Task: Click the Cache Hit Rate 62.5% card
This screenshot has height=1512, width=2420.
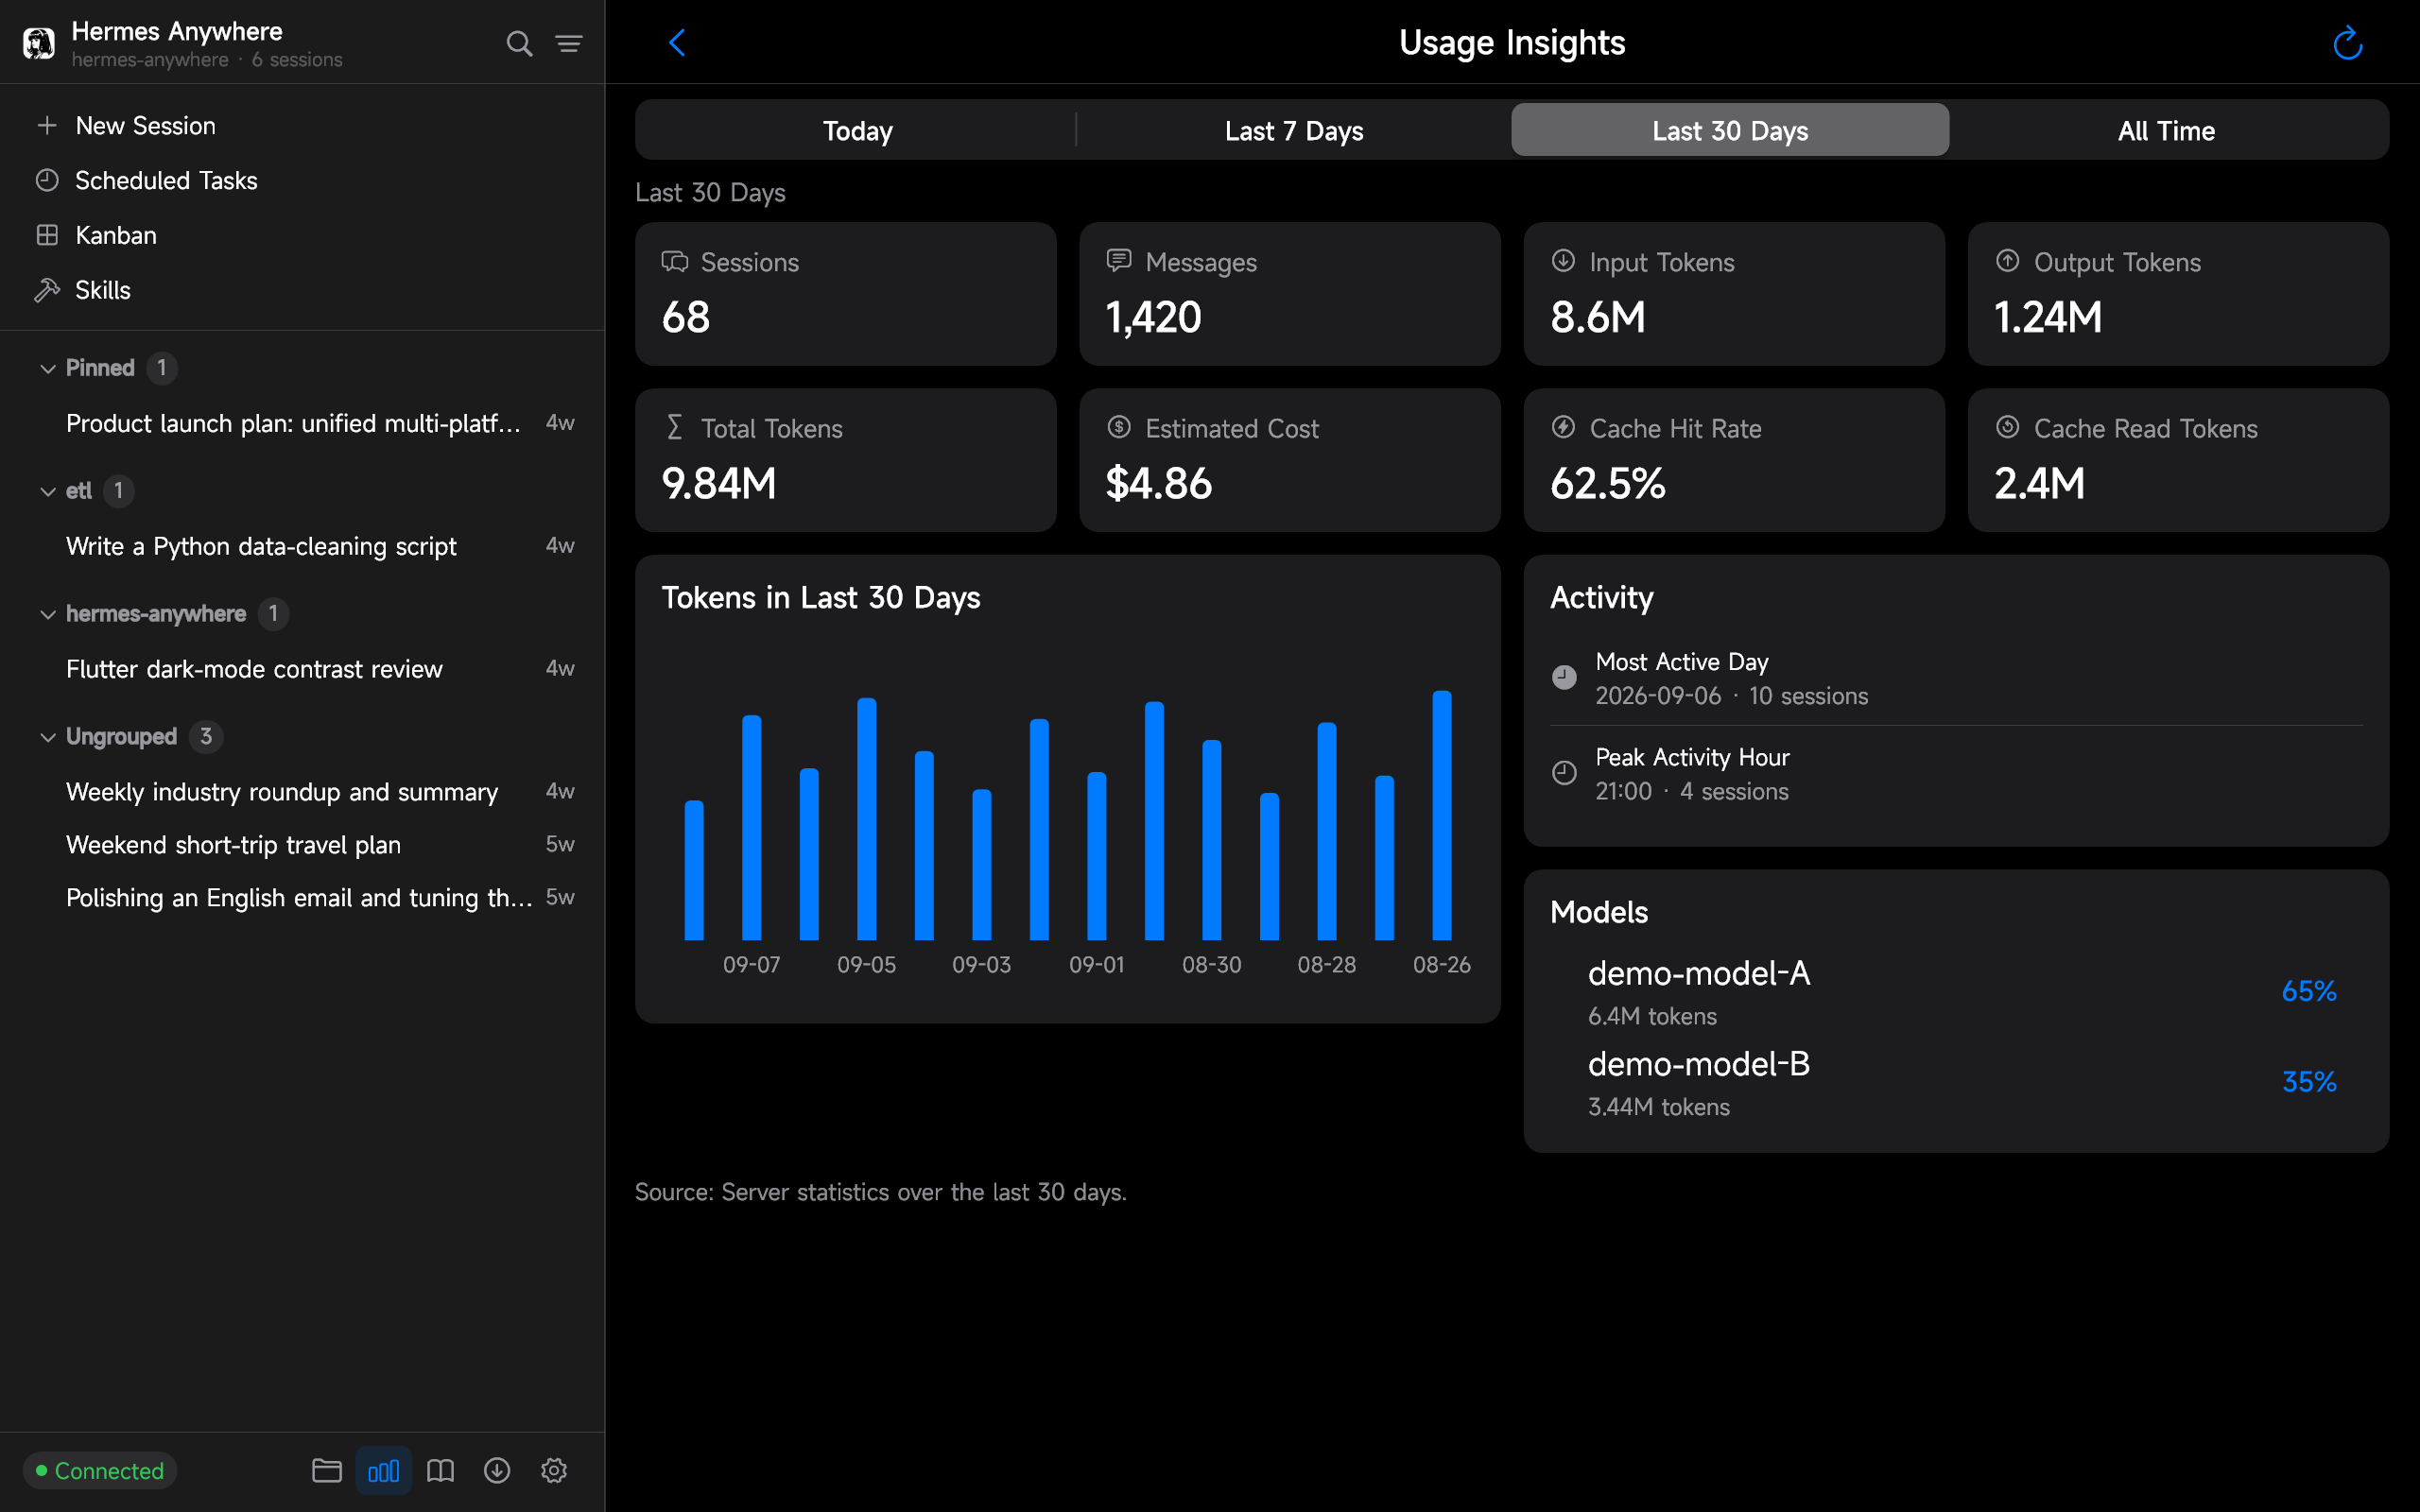Action: click(x=1734, y=460)
